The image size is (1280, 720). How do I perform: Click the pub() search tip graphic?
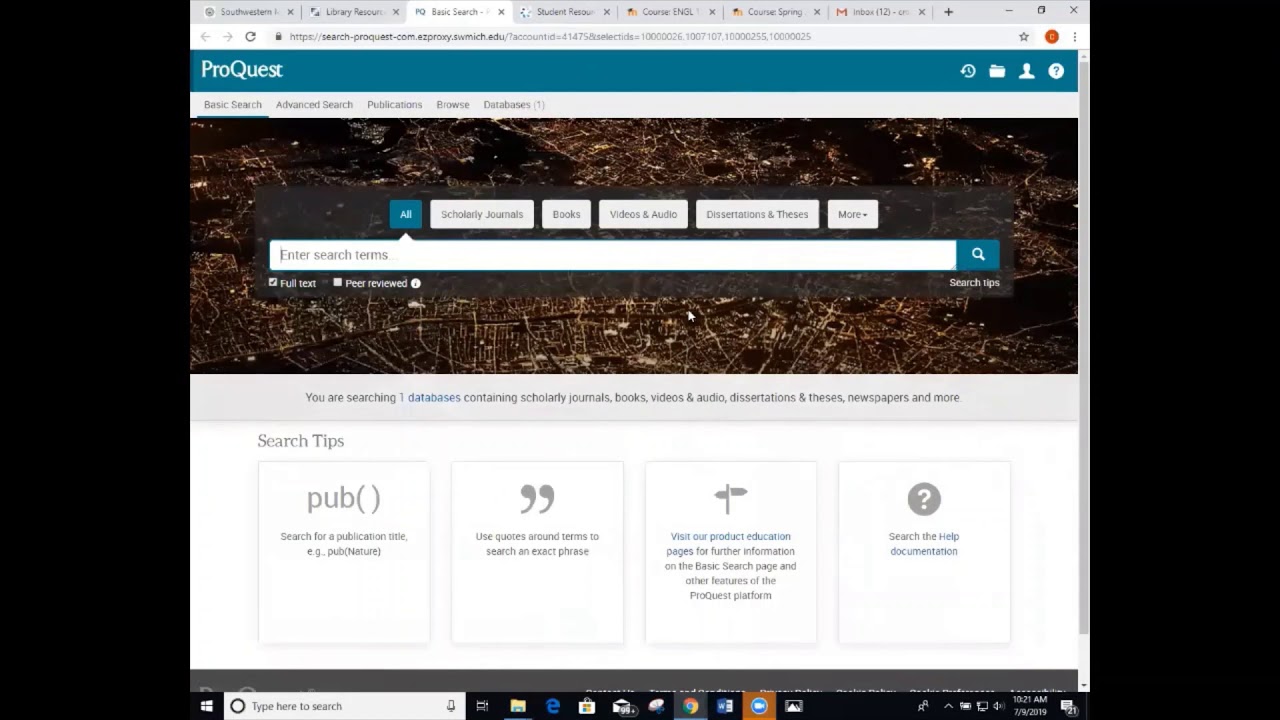tap(343, 498)
